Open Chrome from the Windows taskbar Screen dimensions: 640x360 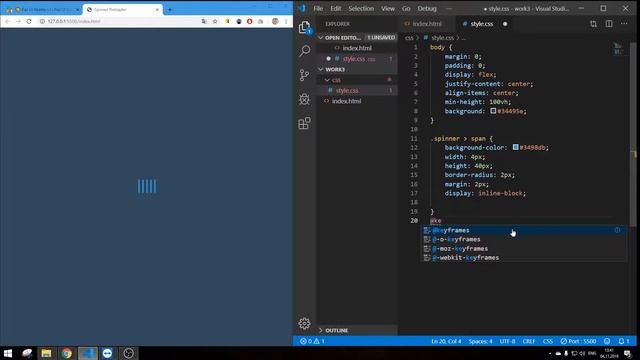[67, 353]
